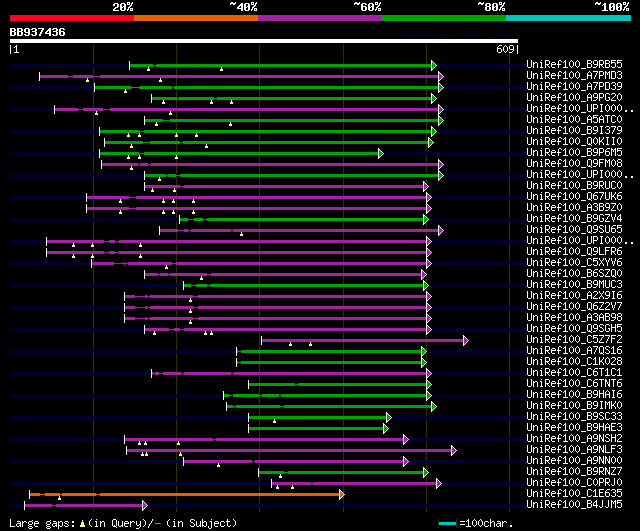Click the cyan 100char scale bar

tap(447, 523)
